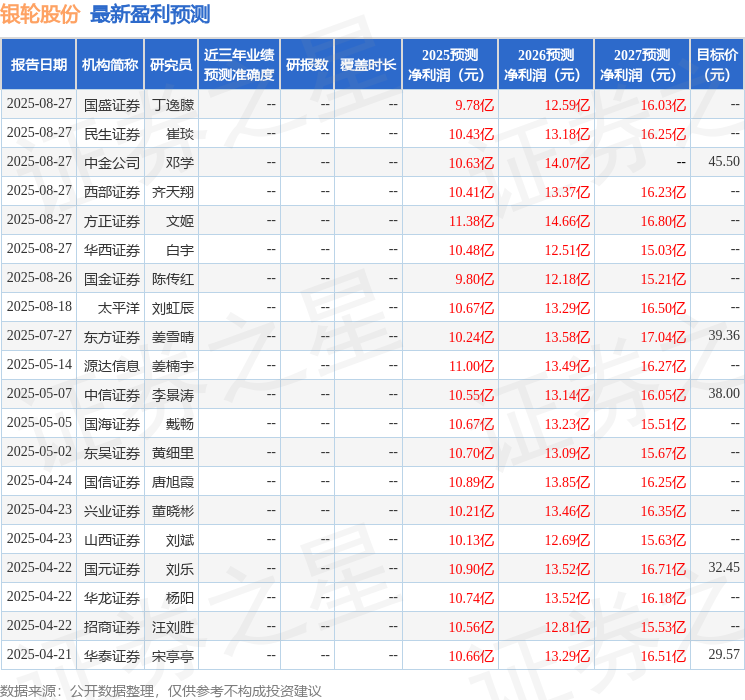The width and height of the screenshot is (745, 700).
Task: Select the 兴业证券 institution cell
Action: coord(112,511)
